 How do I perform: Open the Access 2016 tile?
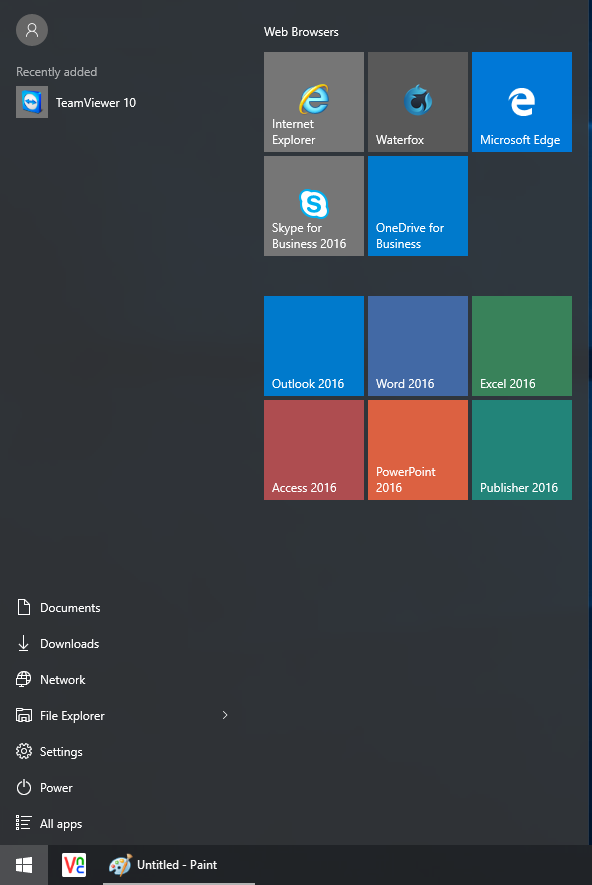pyautogui.click(x=314, y=450)
